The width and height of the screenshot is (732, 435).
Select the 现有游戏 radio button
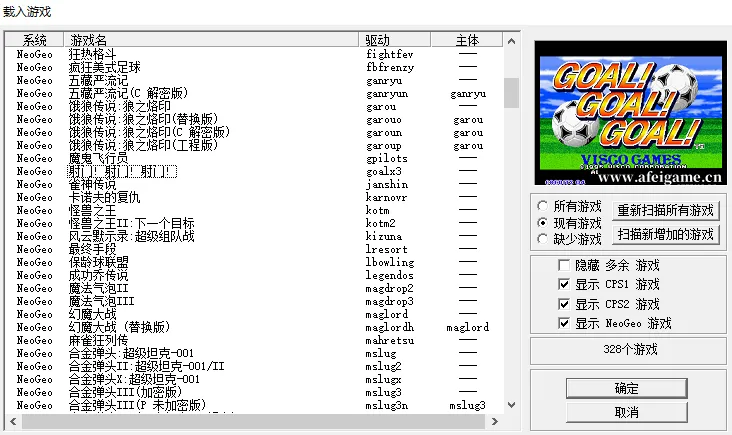coord(543,223)
